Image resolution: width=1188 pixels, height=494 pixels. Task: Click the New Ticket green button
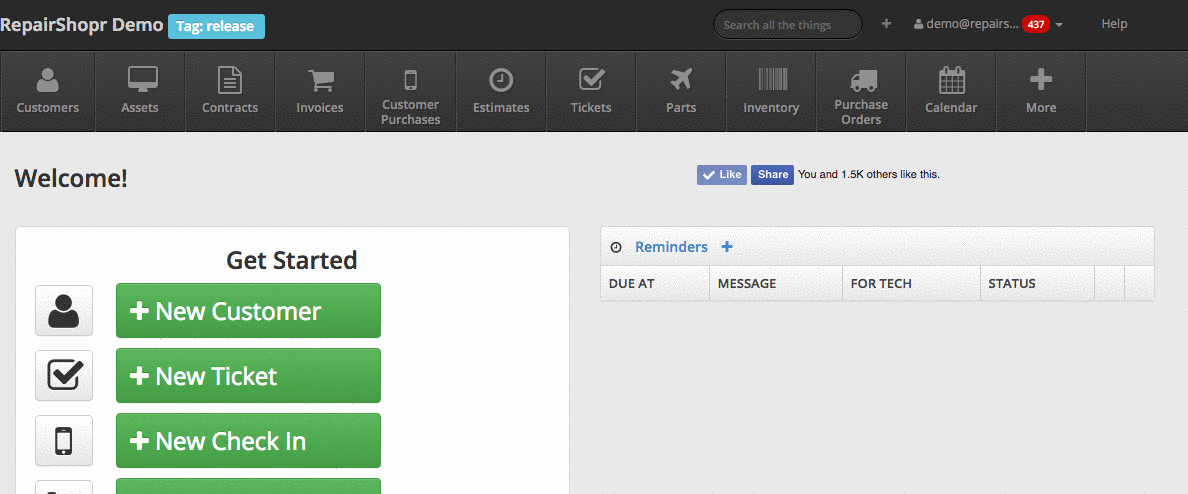click(248, 376)
